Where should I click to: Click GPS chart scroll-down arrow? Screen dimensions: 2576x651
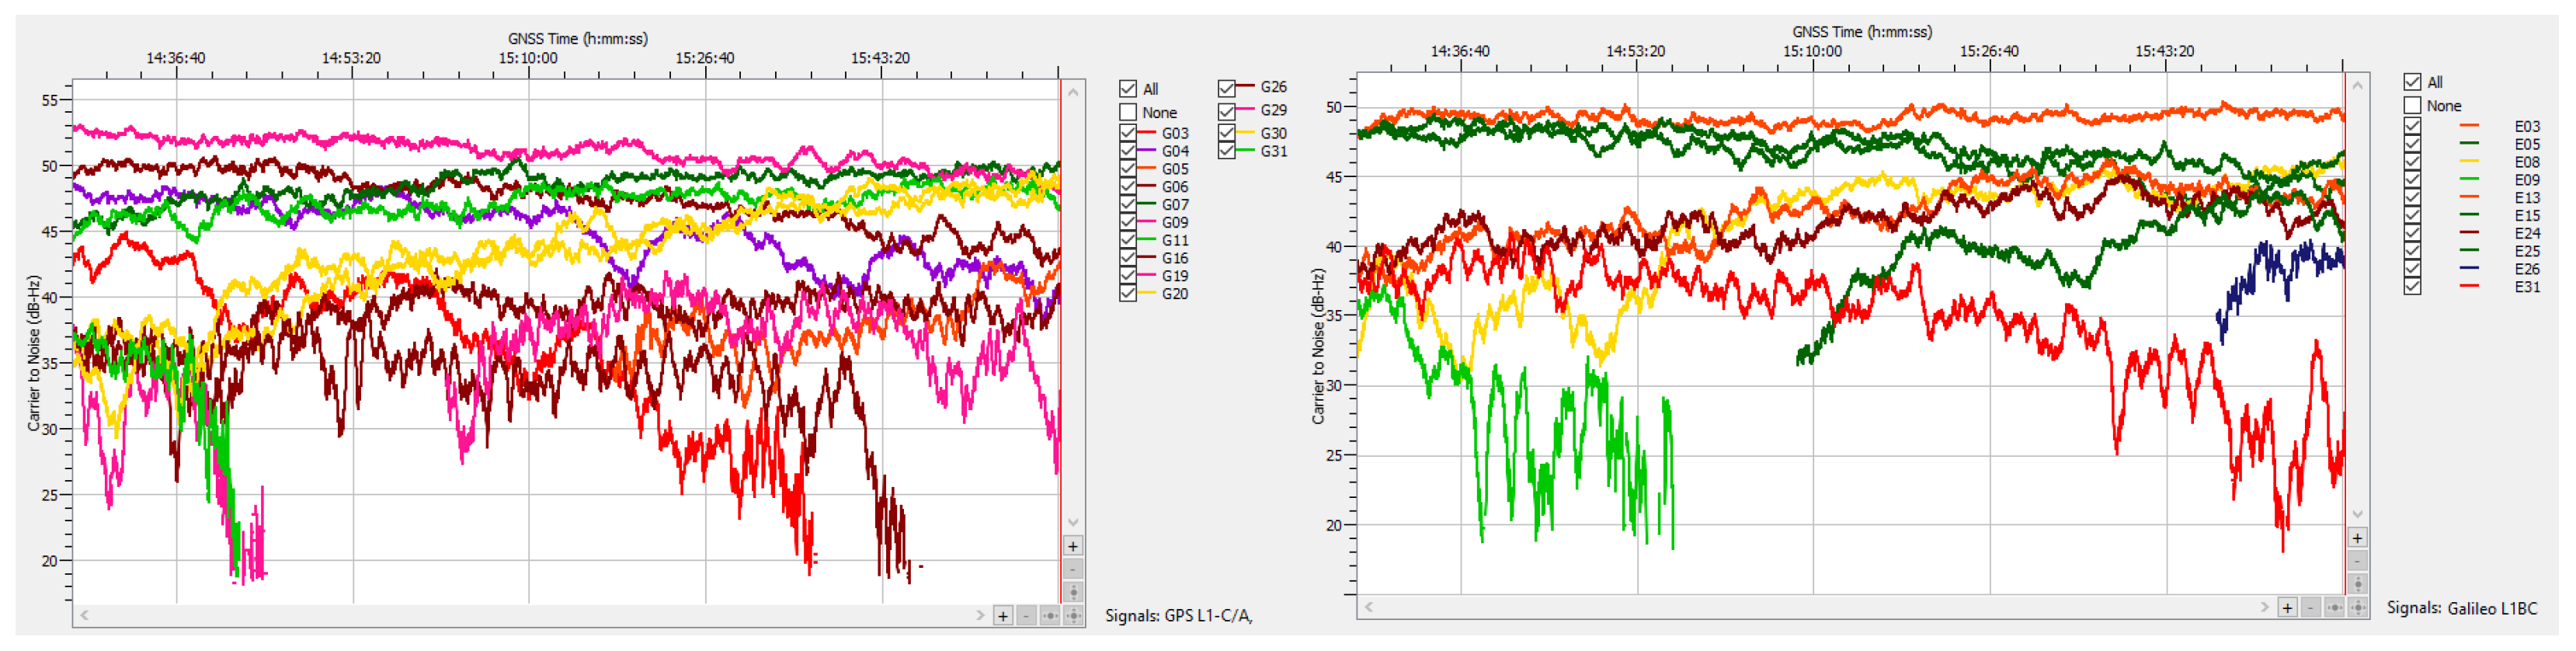(1073, 523)
